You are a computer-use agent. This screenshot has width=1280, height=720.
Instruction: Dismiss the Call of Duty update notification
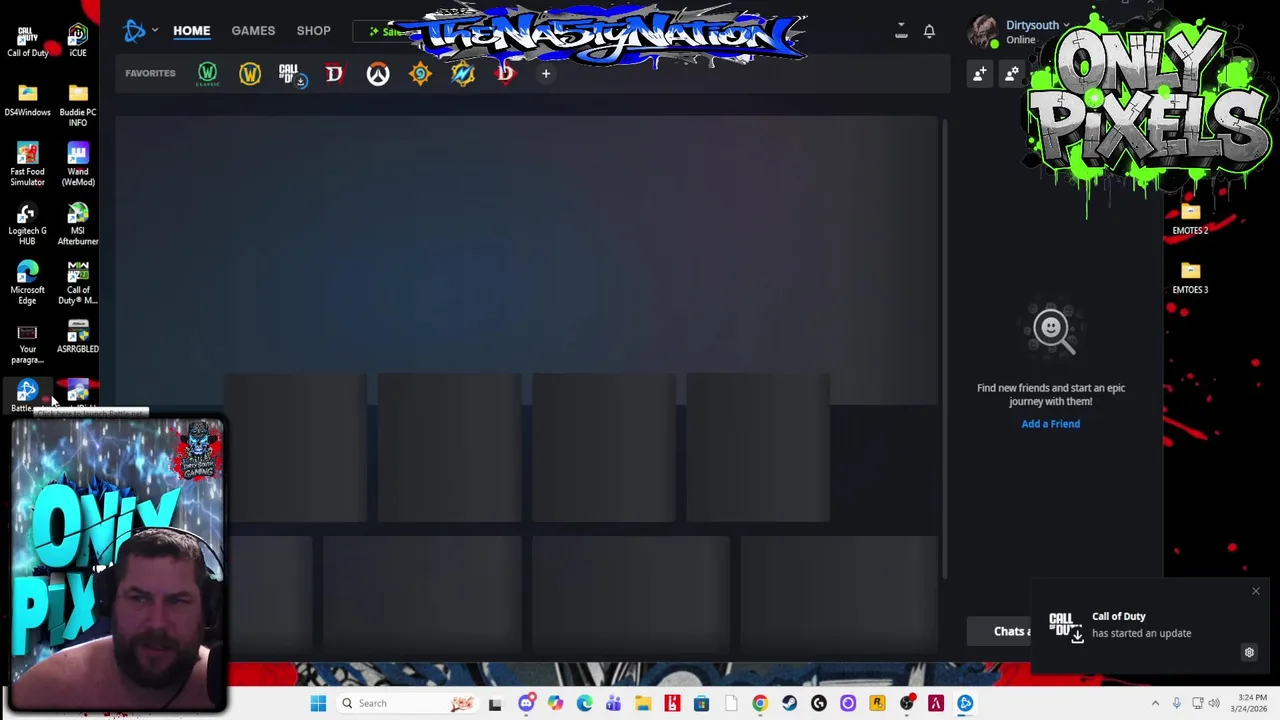point(1256,591)
